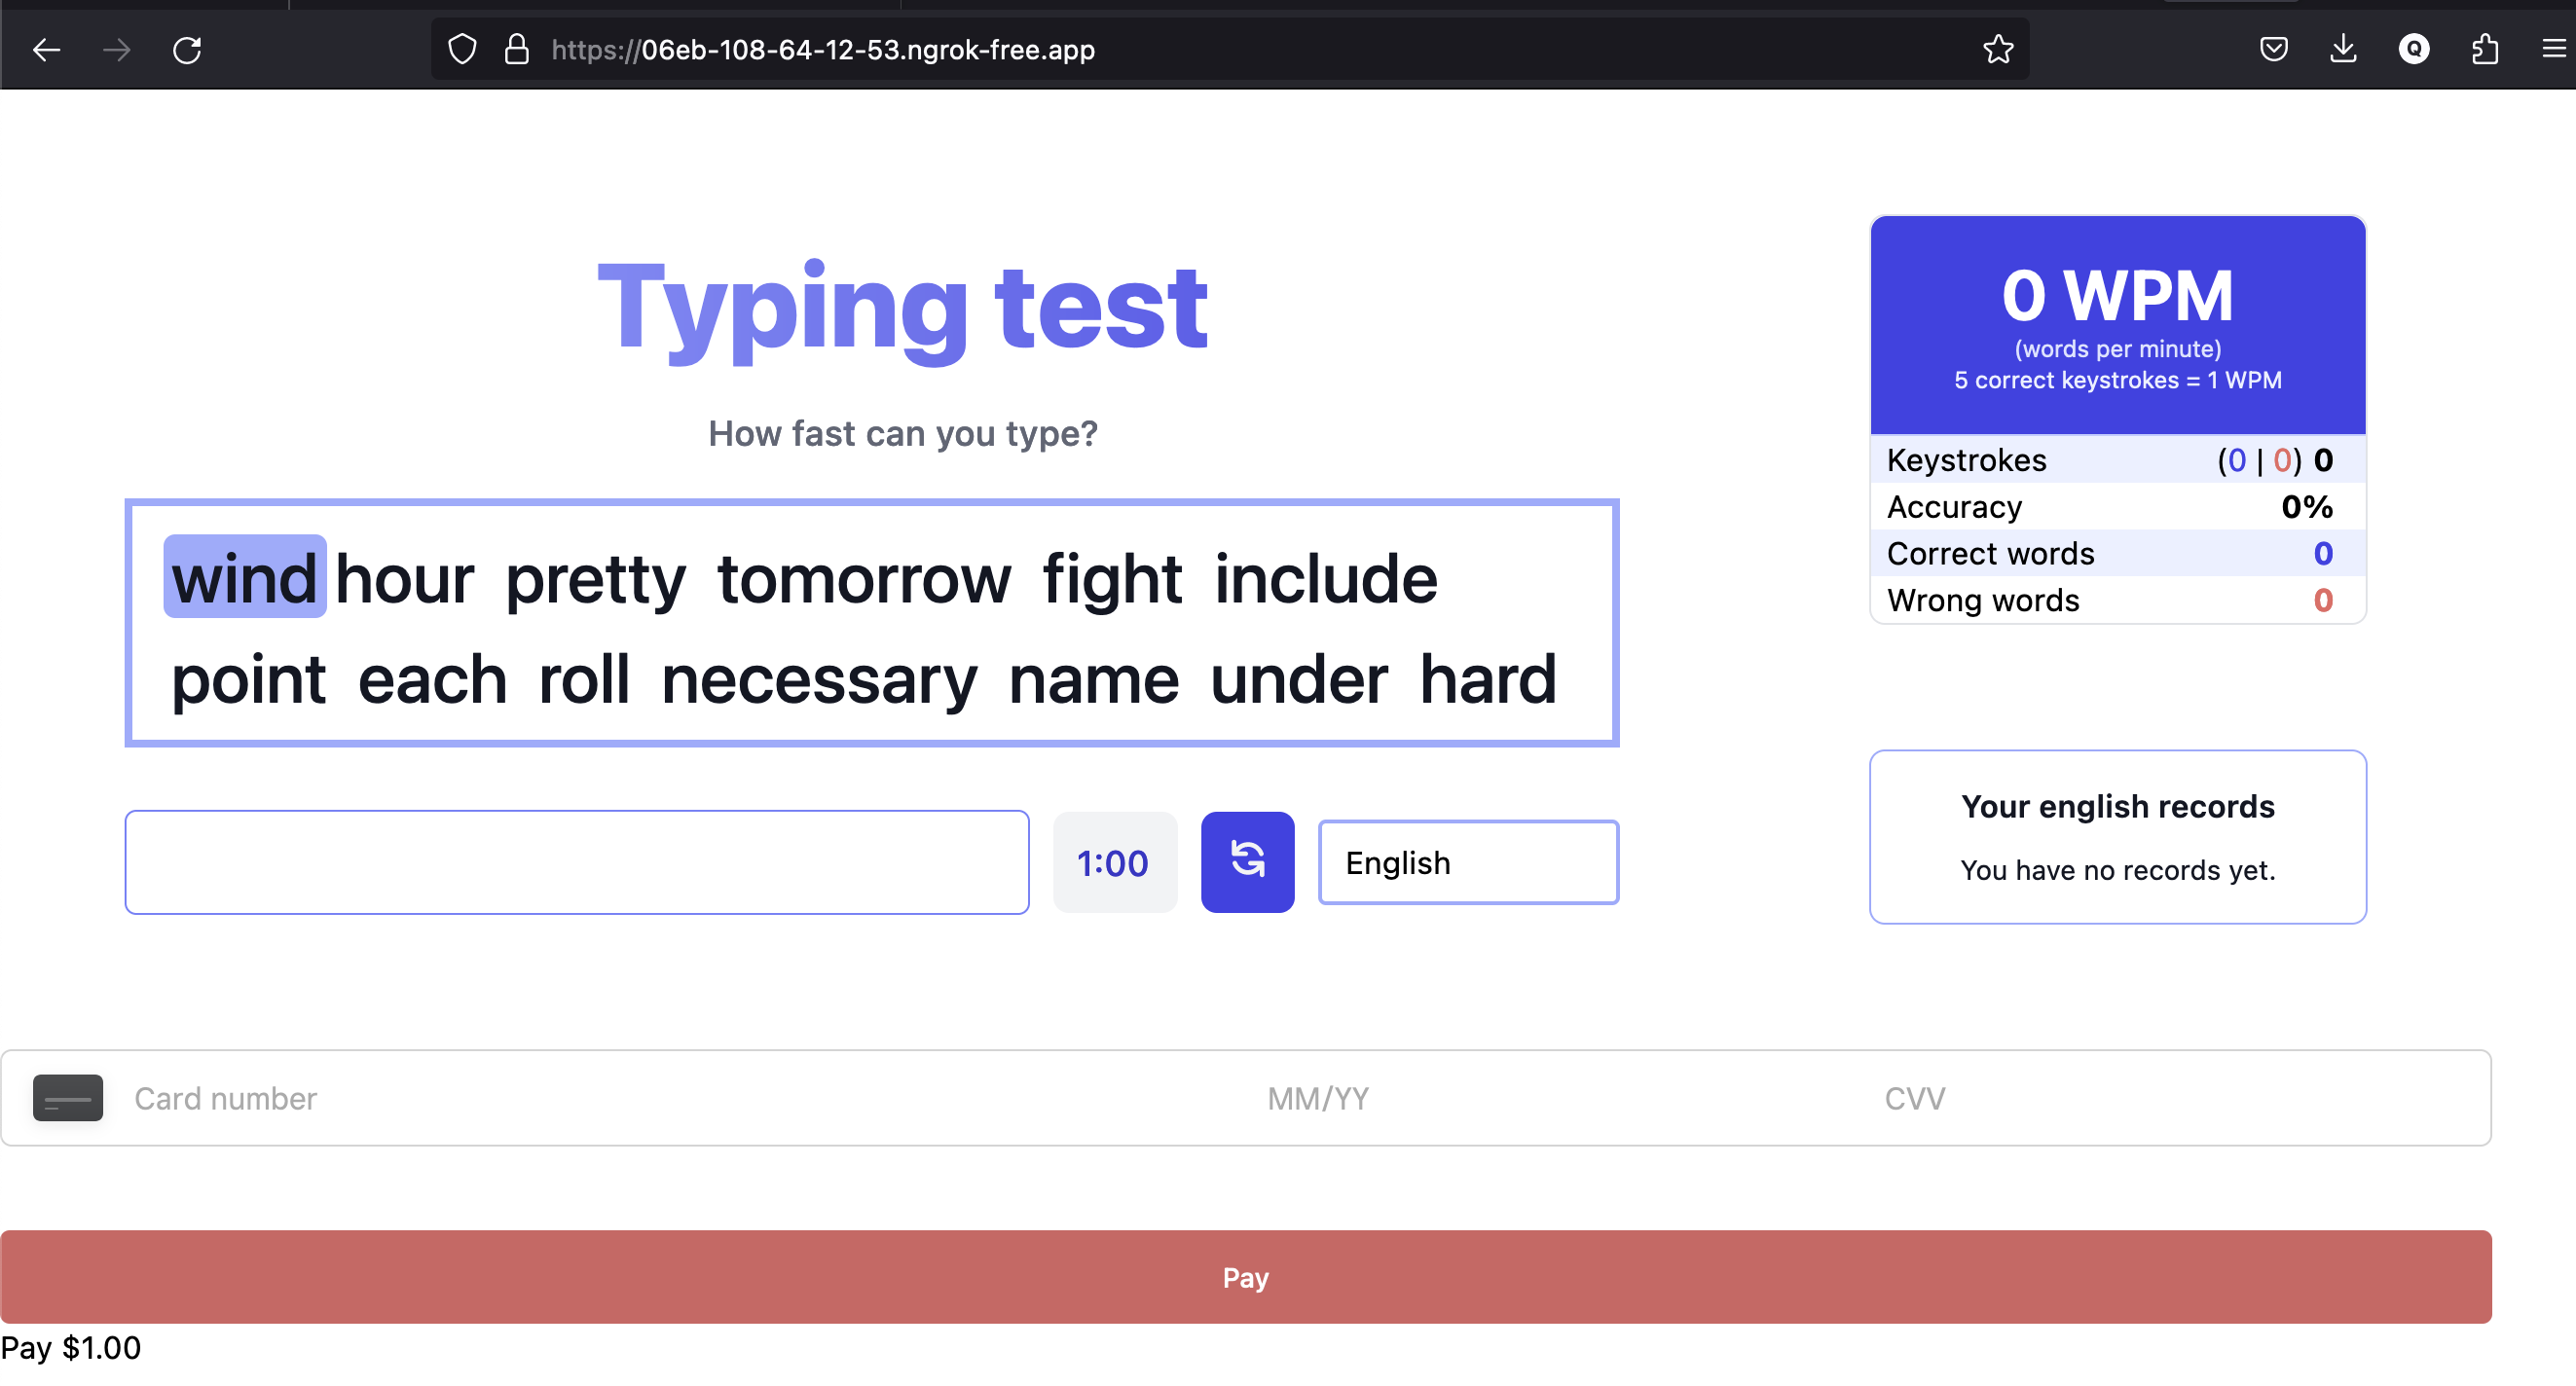The image size is (2576, 1386).
Task: Open the browser hamburger menu
Action: tap(2553, 50)
